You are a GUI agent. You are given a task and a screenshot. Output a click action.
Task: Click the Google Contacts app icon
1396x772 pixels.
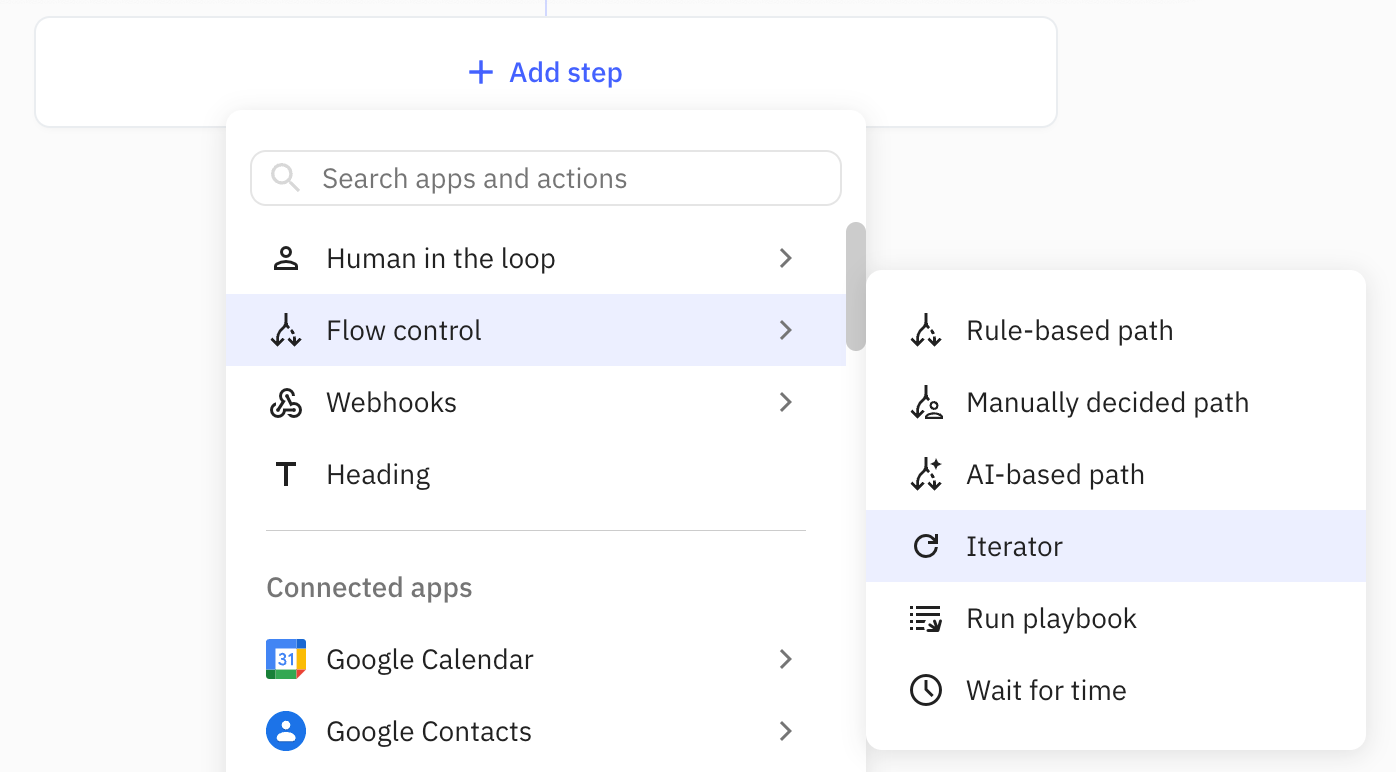[286, 731]
